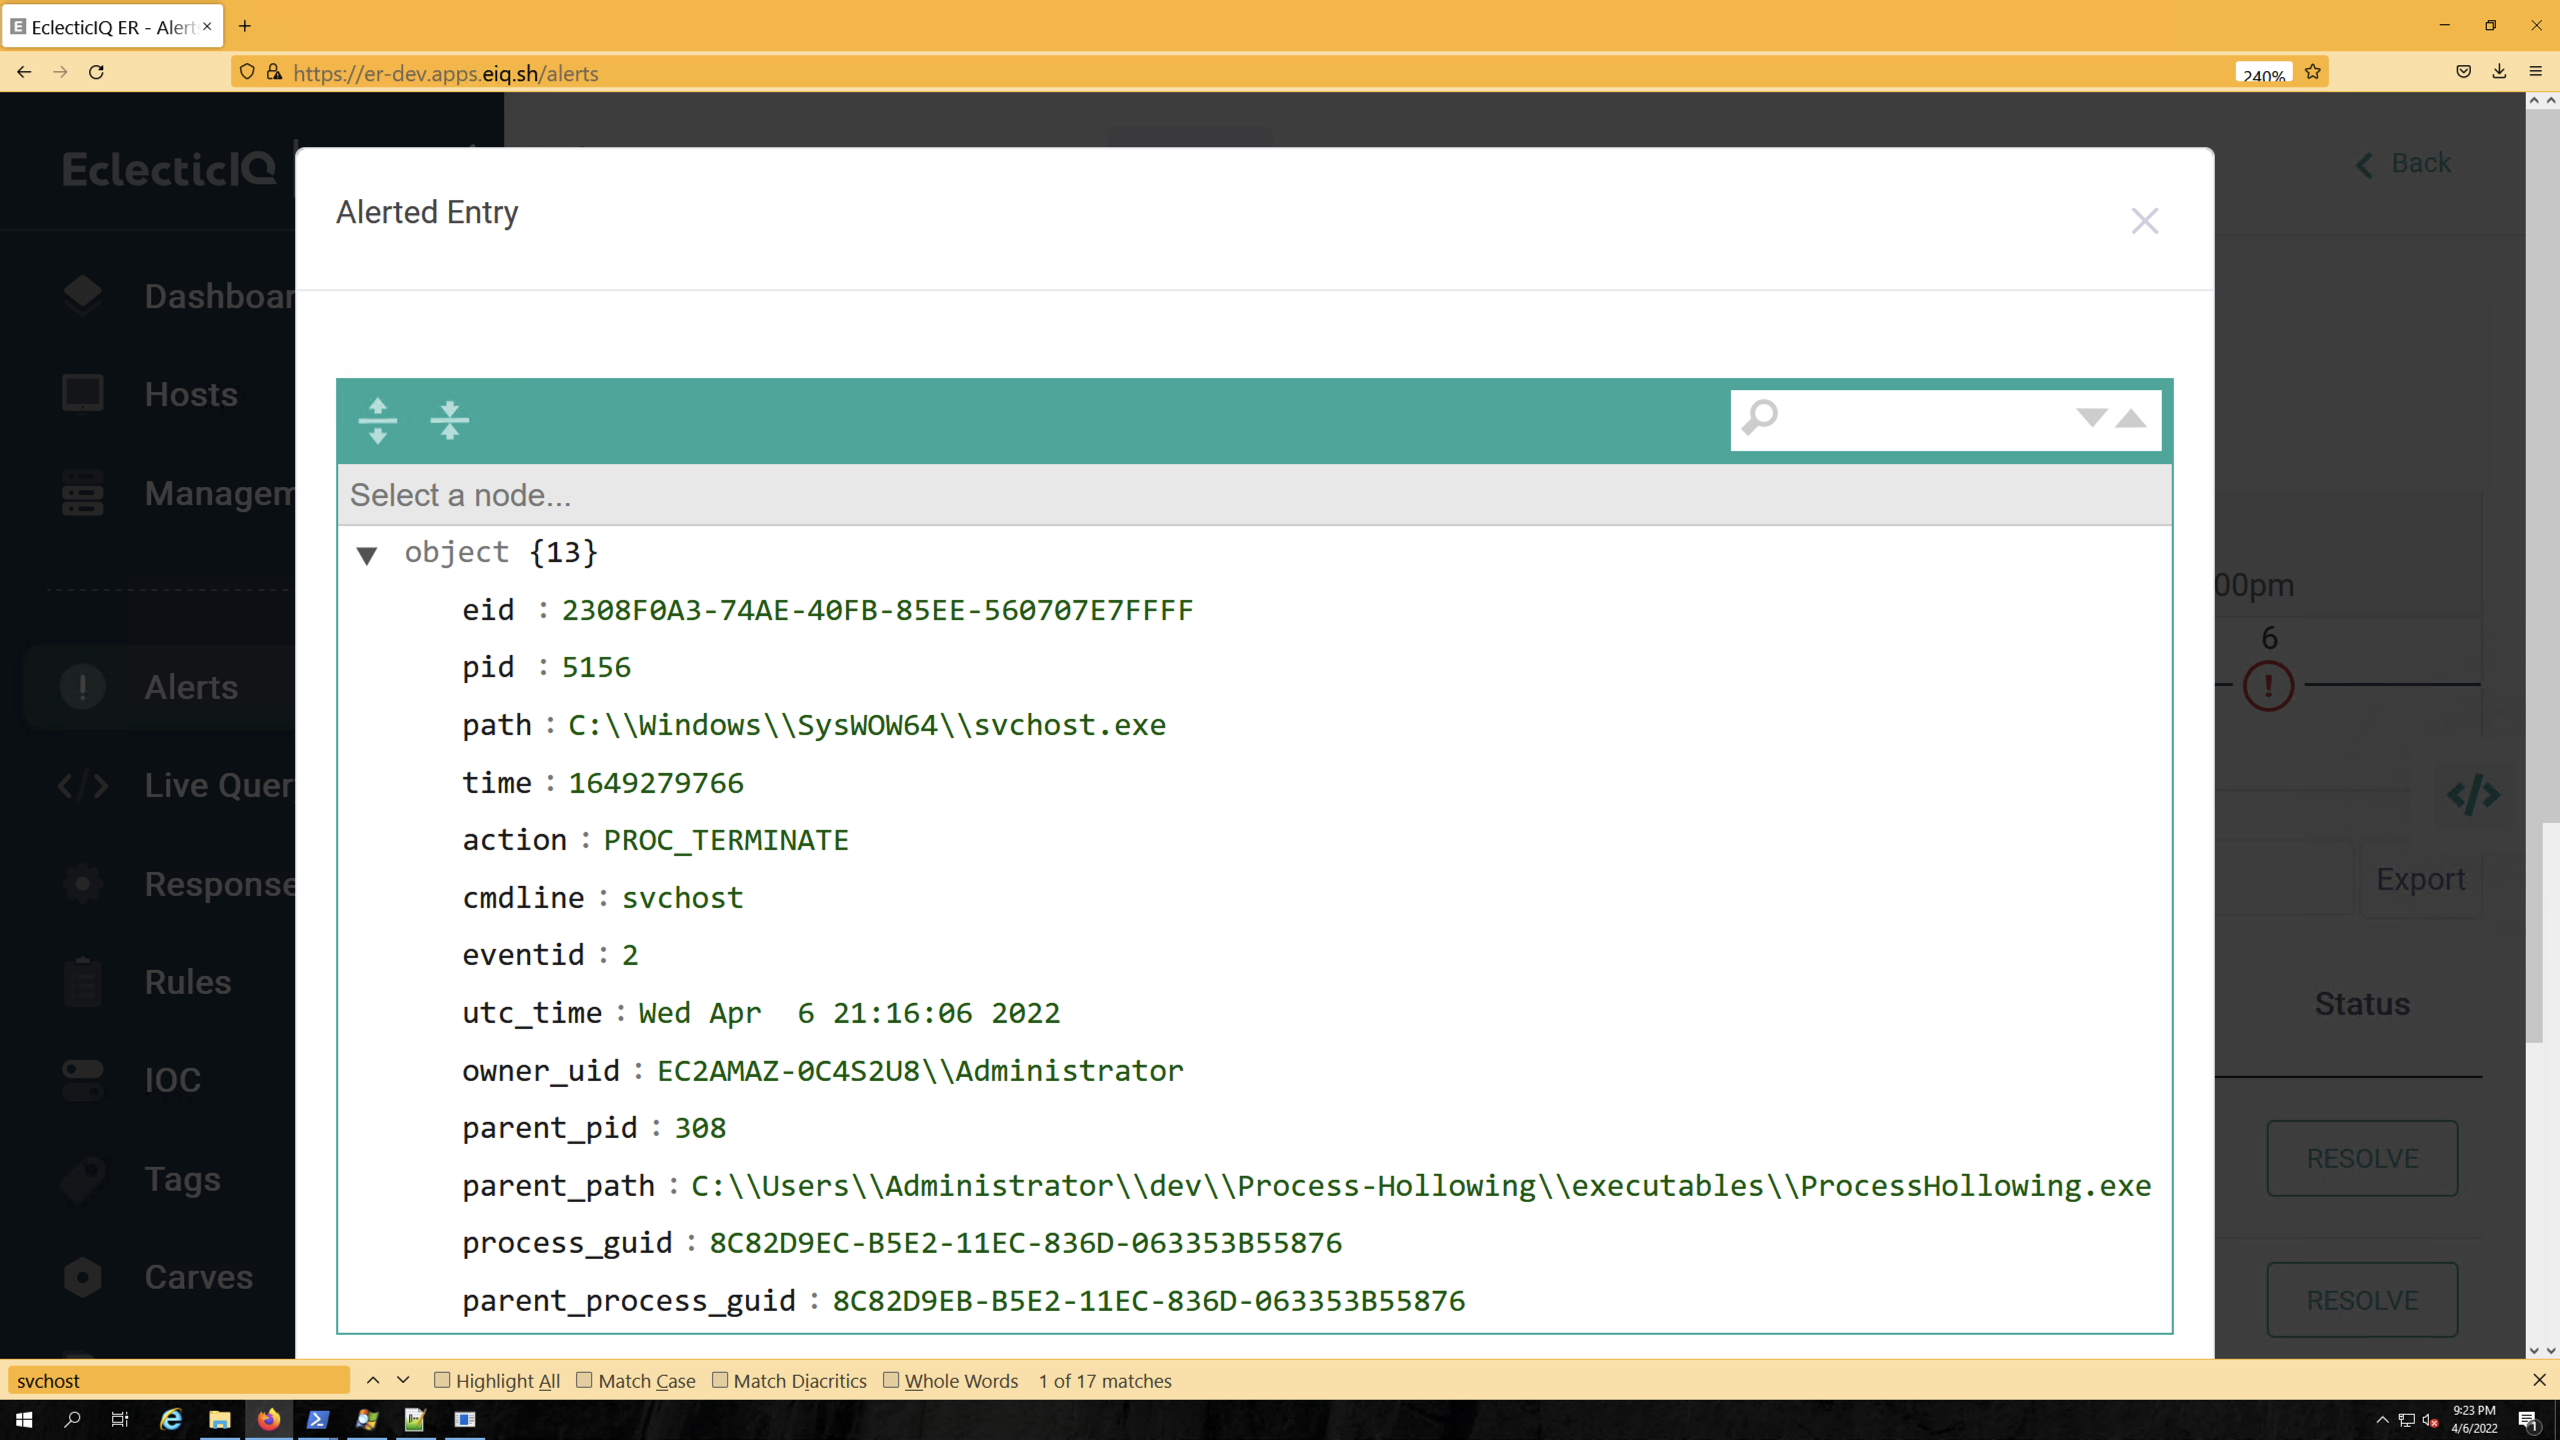Click the red alert timeline marker
The width and height of the screenshot is (2560, 1440).
coord(2268,686)
